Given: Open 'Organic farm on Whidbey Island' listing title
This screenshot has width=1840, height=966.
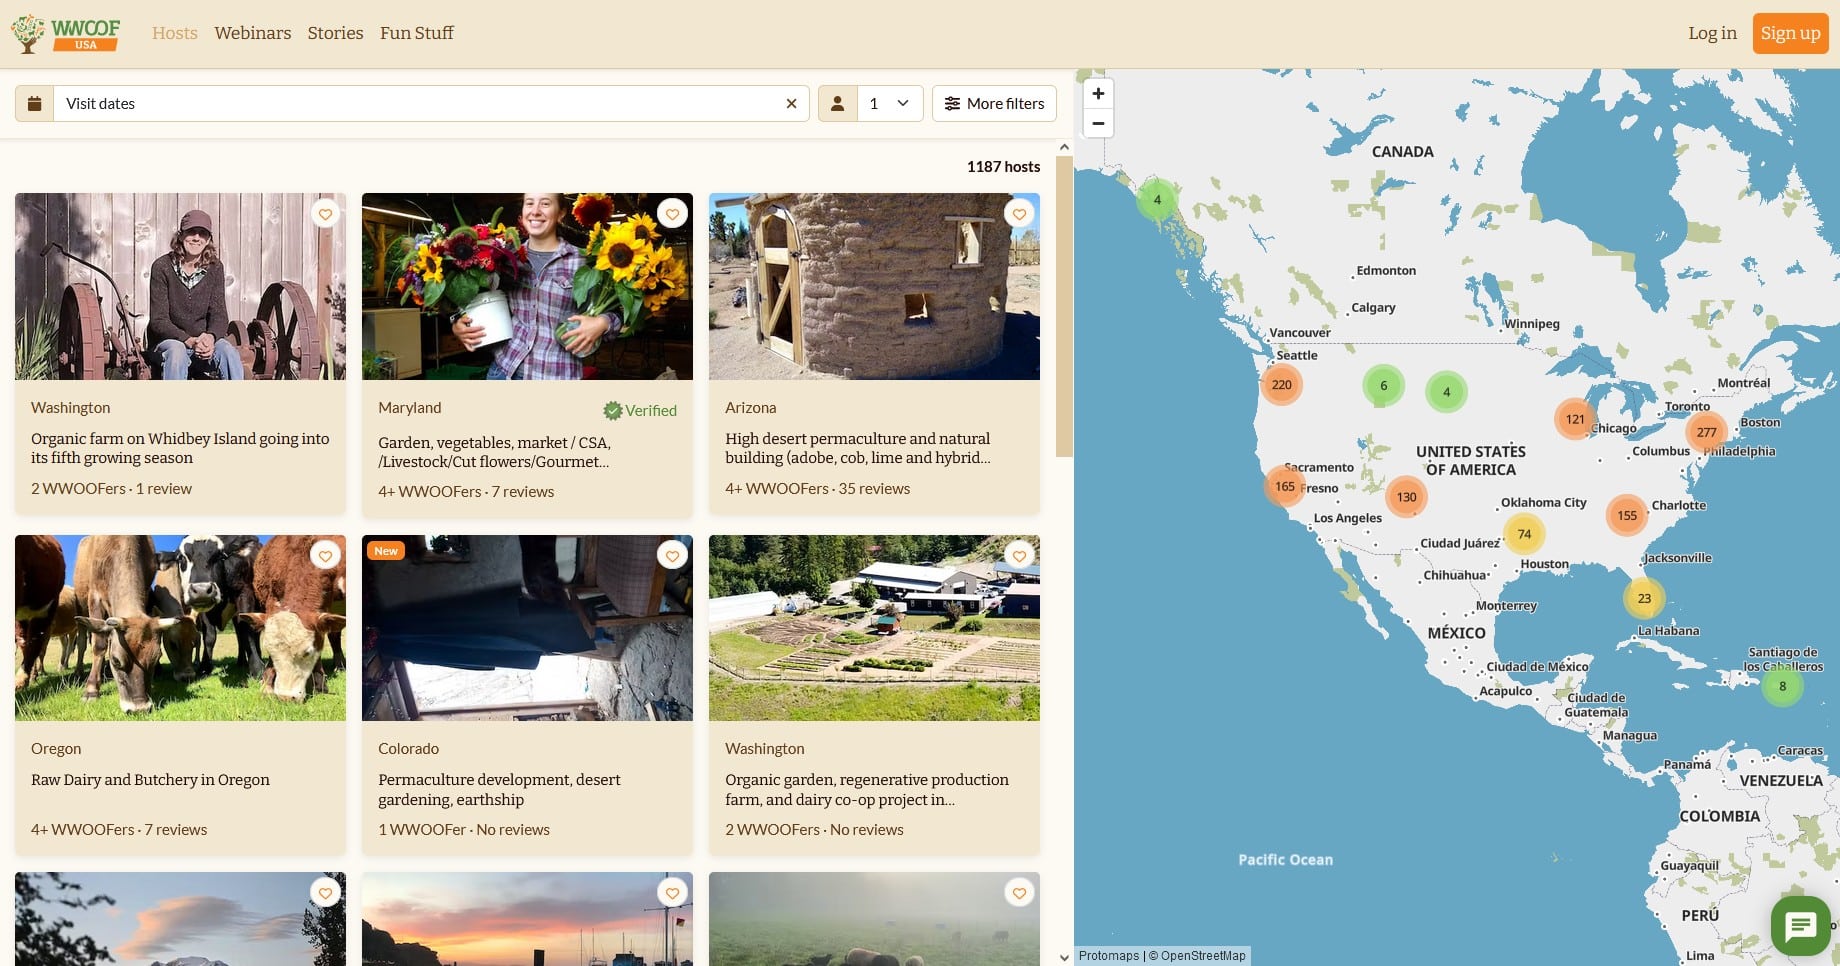Looking at the screenshot, I should pos(180,448).
